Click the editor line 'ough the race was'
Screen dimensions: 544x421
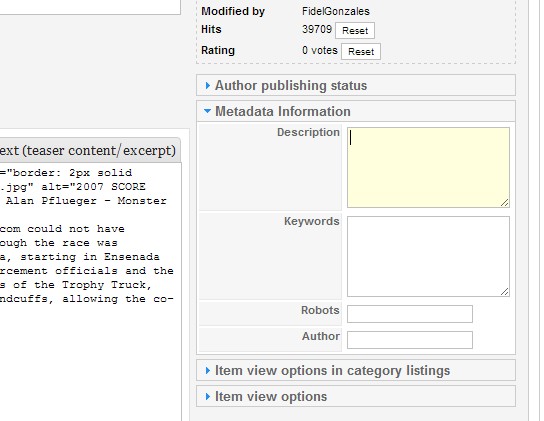[x=59, y=243]
